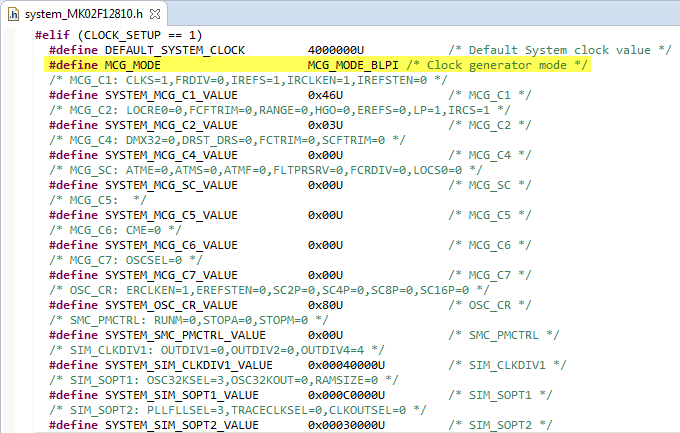Click SYSTEM_SIM_CLKDIV1_VALUE identifier
This screenshot has width=680, height=433.
pyautogui.click(x=189, y=365)
